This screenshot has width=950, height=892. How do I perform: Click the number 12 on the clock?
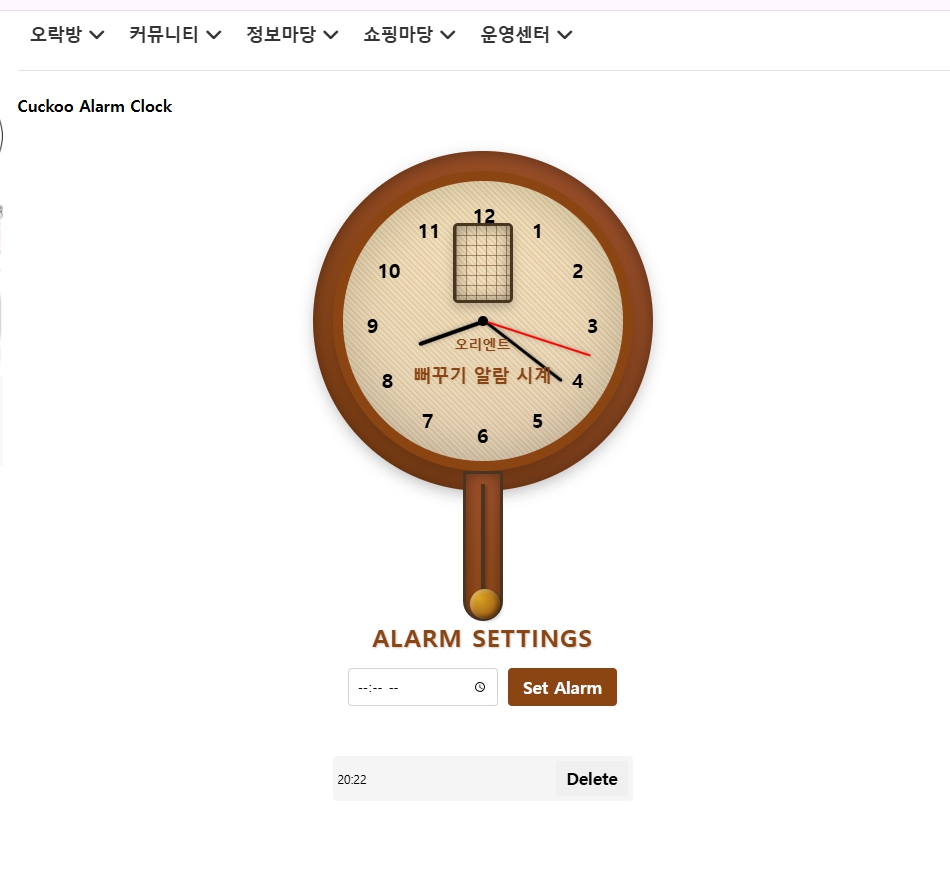(x=484, y=215)
